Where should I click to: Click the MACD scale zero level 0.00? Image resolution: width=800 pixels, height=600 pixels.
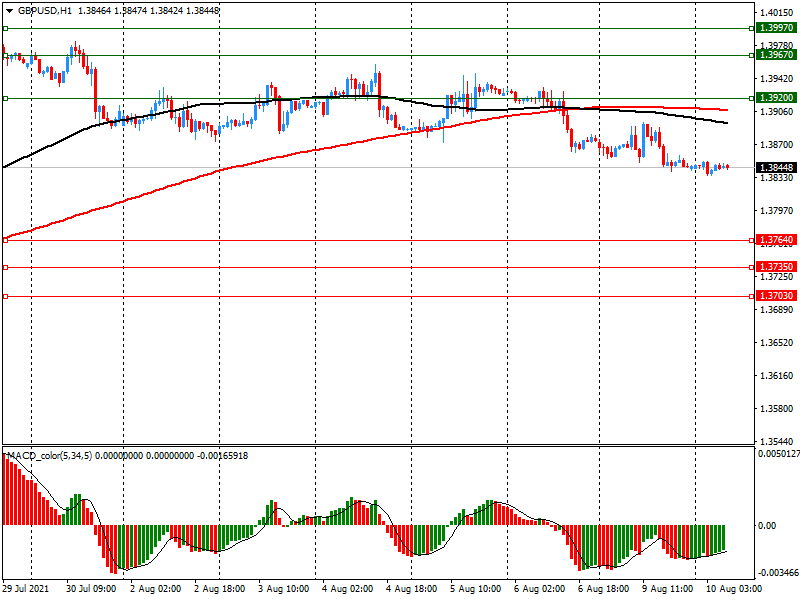click(766, 526)
